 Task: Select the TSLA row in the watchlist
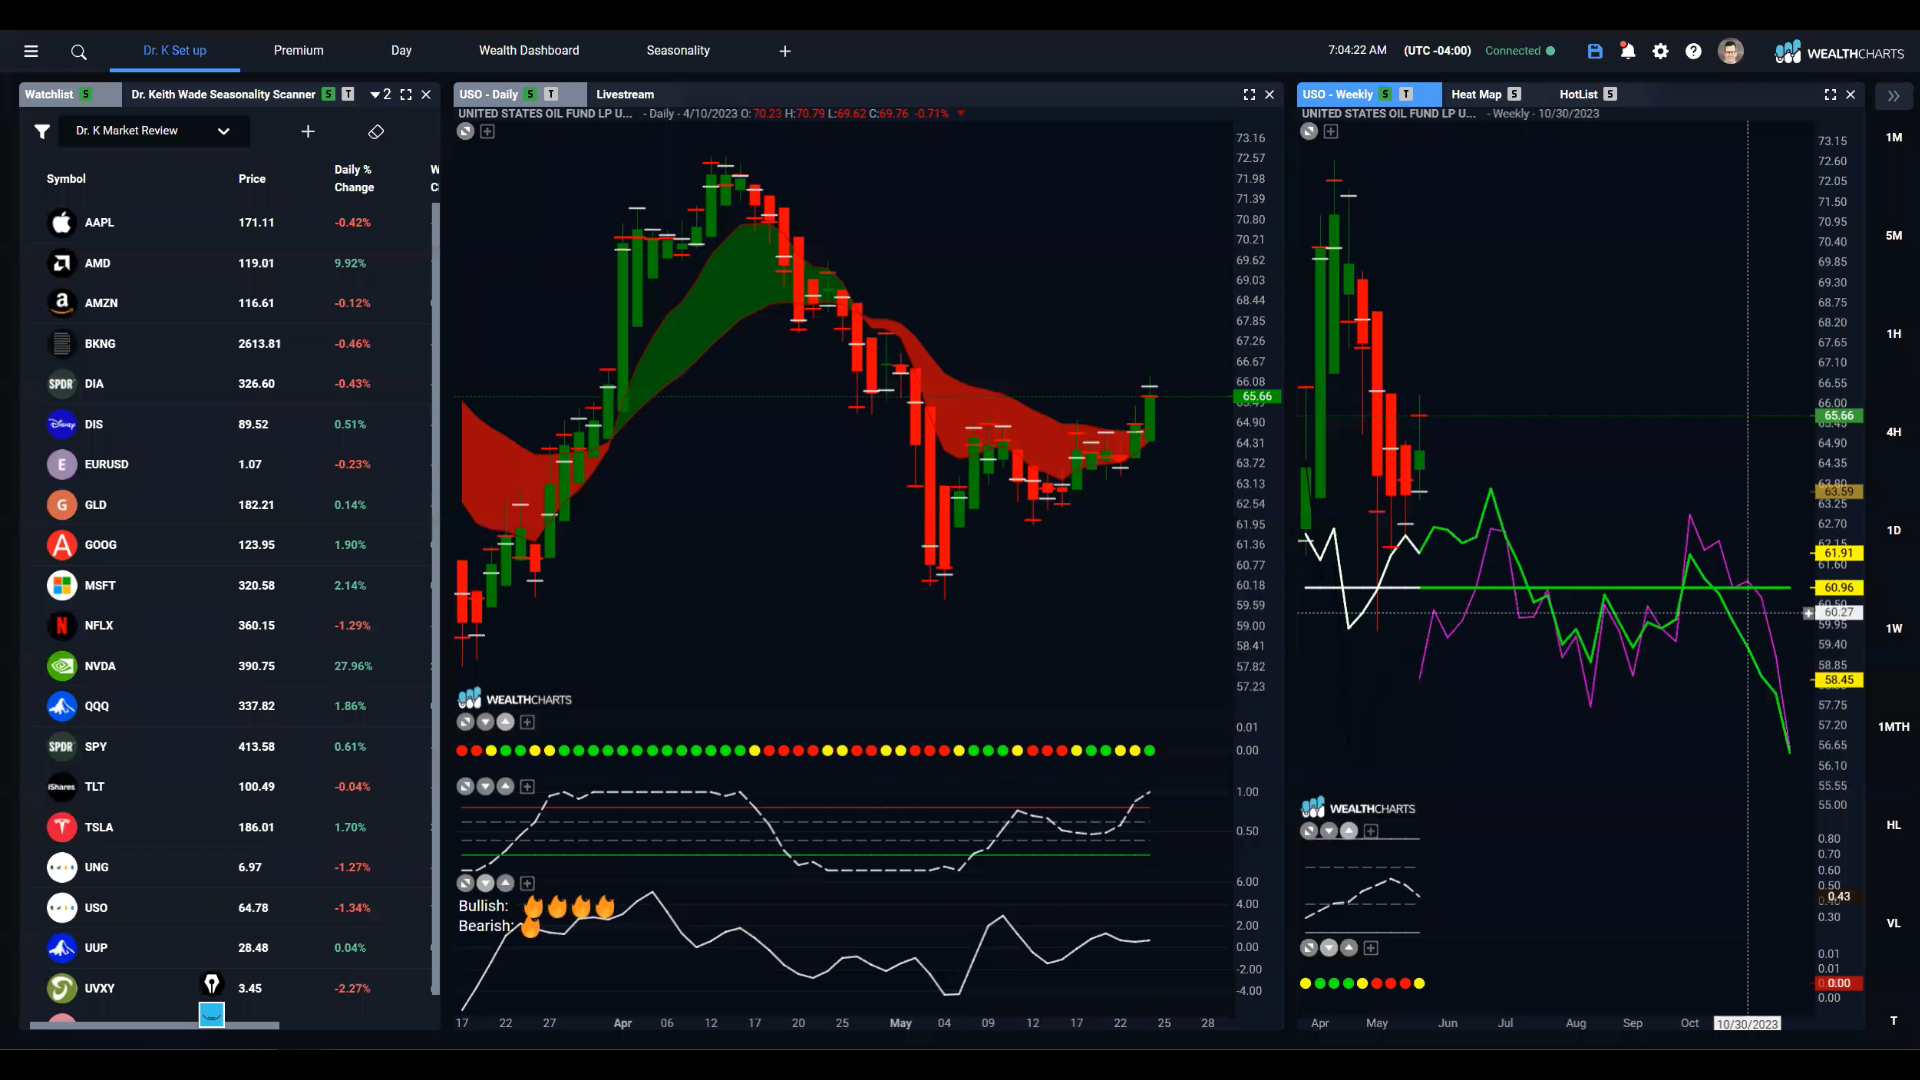230,827
